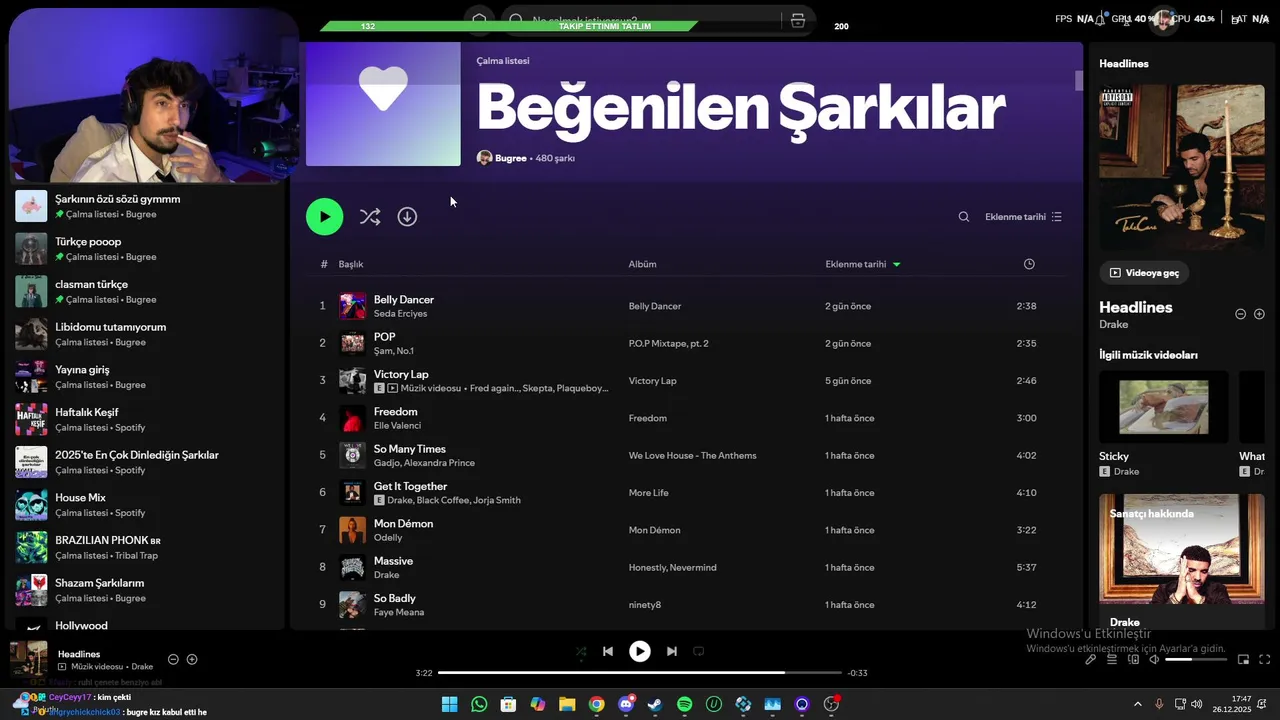Select the POP track by Şam

click(x=384, y=337)
